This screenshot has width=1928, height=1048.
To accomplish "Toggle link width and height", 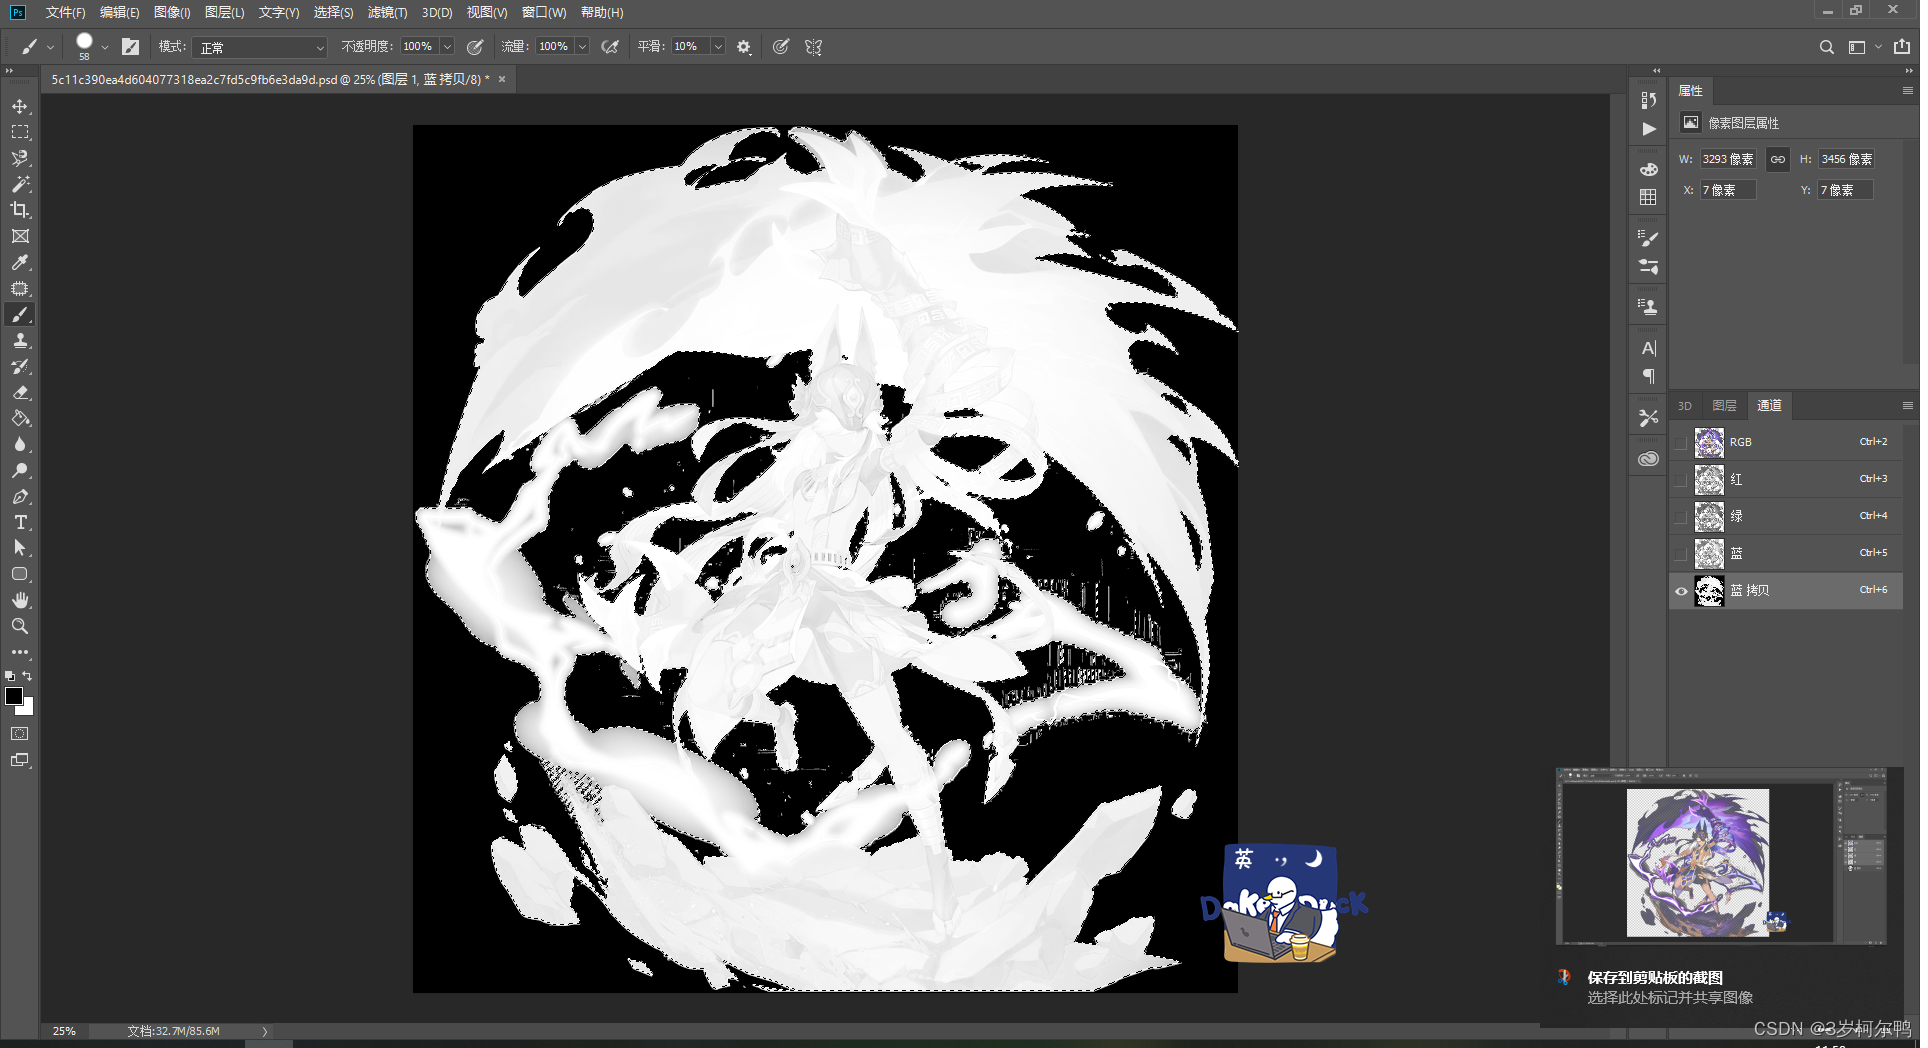I will click(1777, 159).
